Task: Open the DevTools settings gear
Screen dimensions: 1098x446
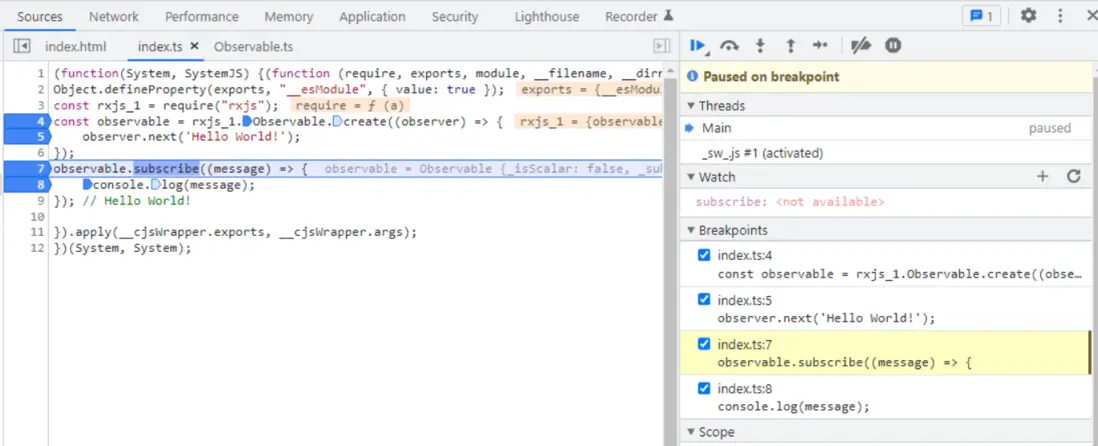Action: [x=1028, y=15]
